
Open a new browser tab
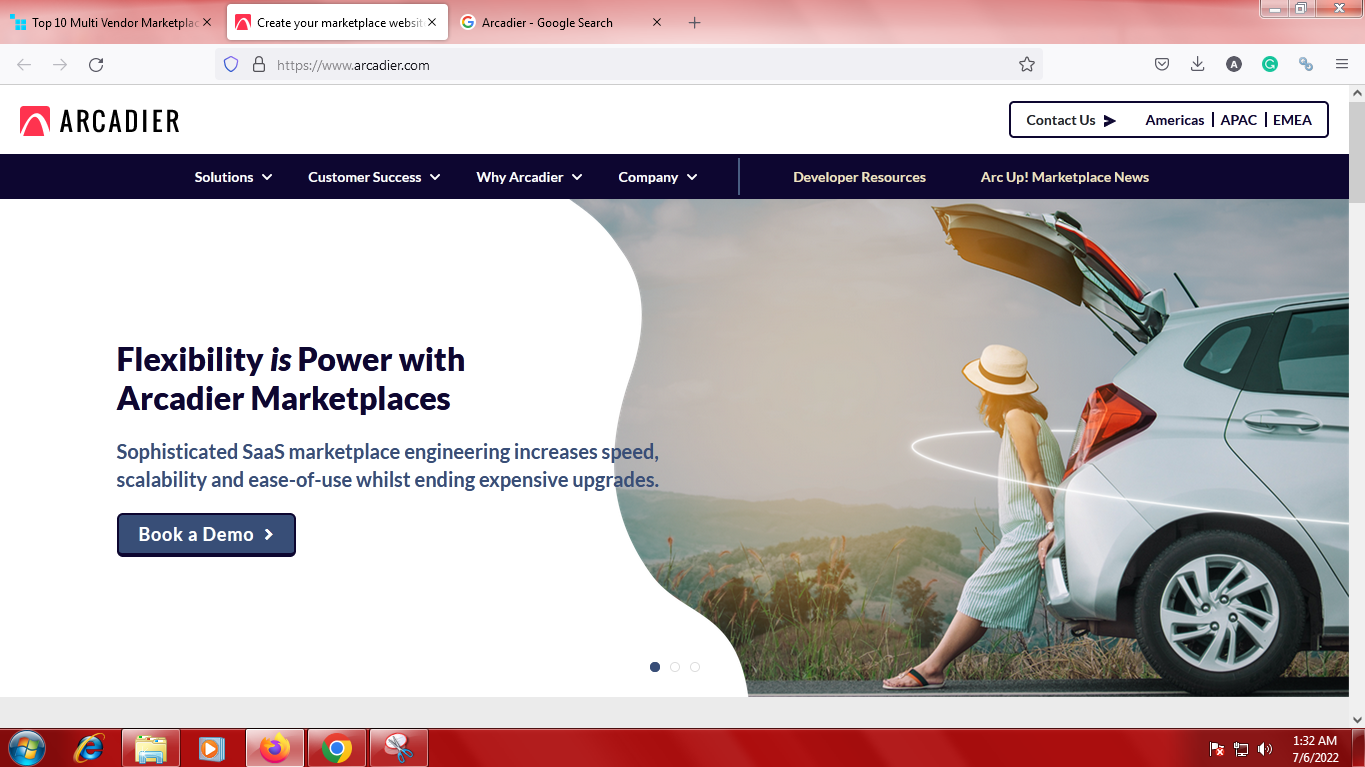[x=695, y=22]
